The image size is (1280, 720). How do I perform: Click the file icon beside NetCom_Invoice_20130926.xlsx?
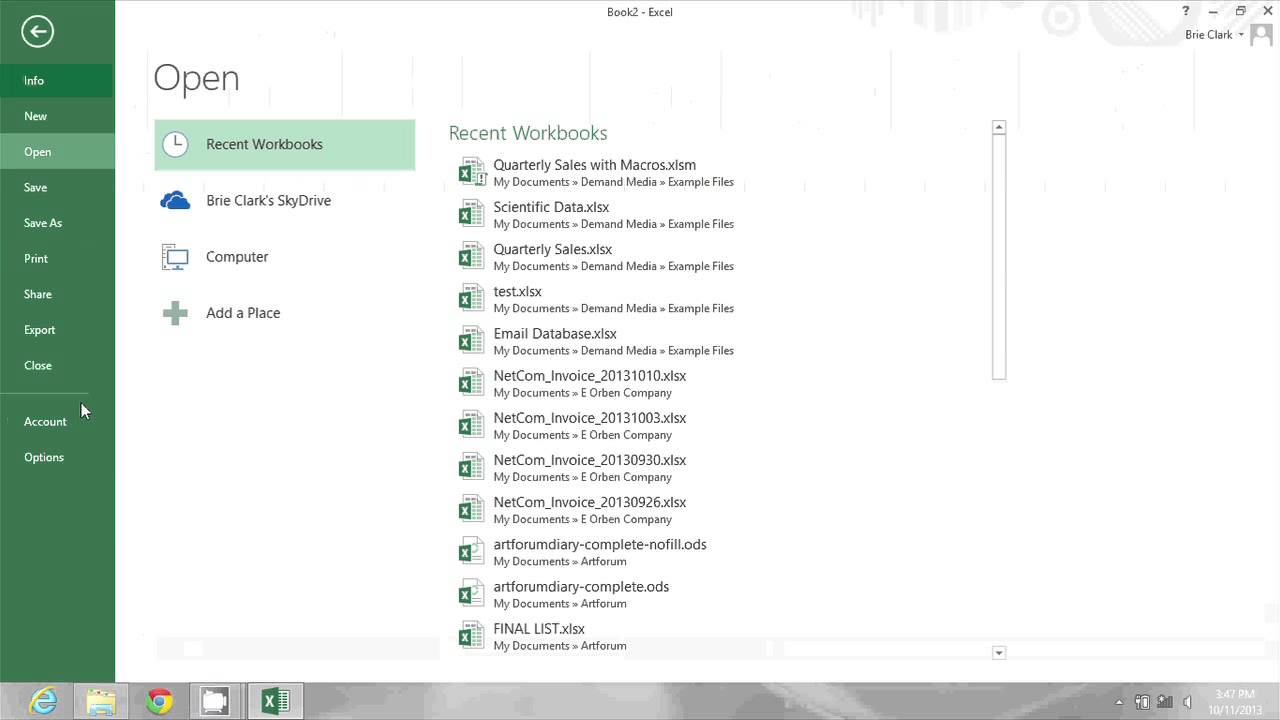pyautogui.click(x=471, y=508)
